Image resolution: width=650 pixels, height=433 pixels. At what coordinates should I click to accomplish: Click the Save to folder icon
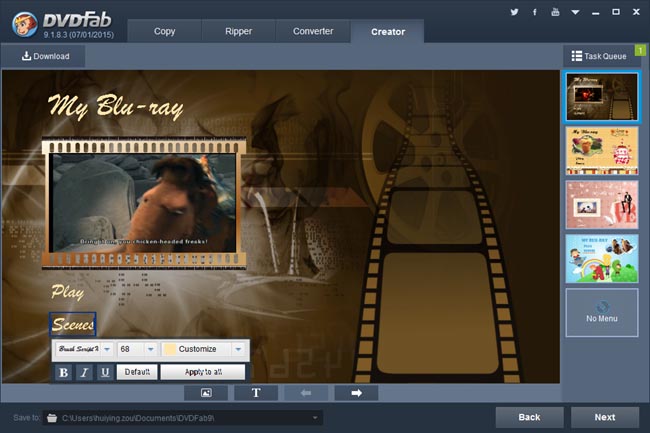click(52, 418)
